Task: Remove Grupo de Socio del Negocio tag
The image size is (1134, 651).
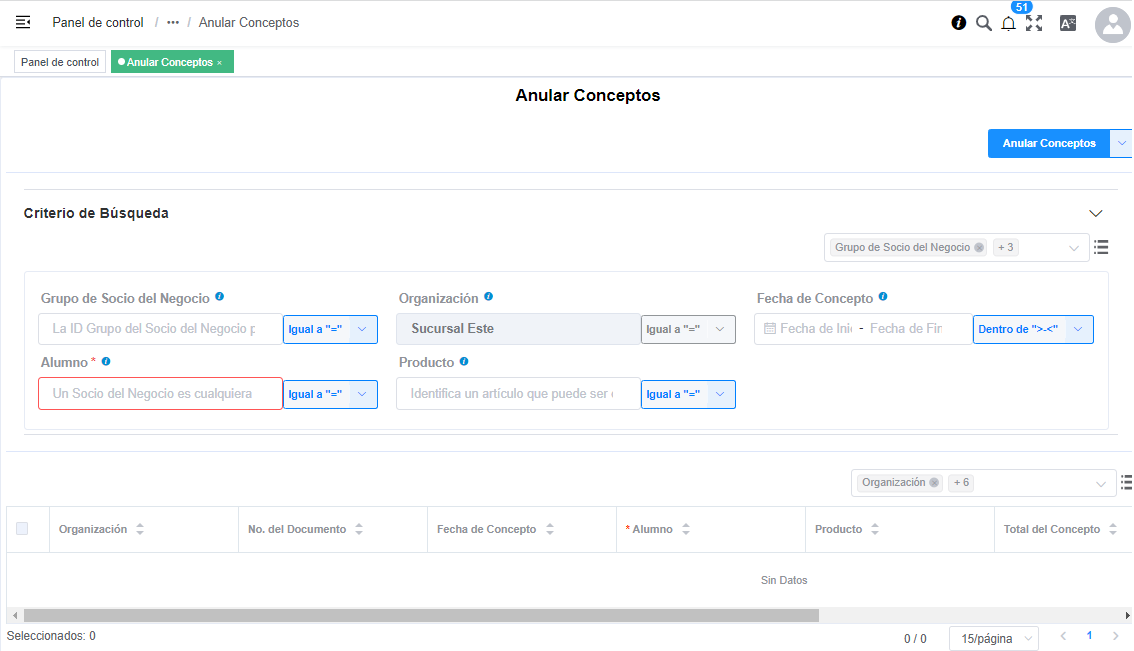Action: click(x=979, y=248)
